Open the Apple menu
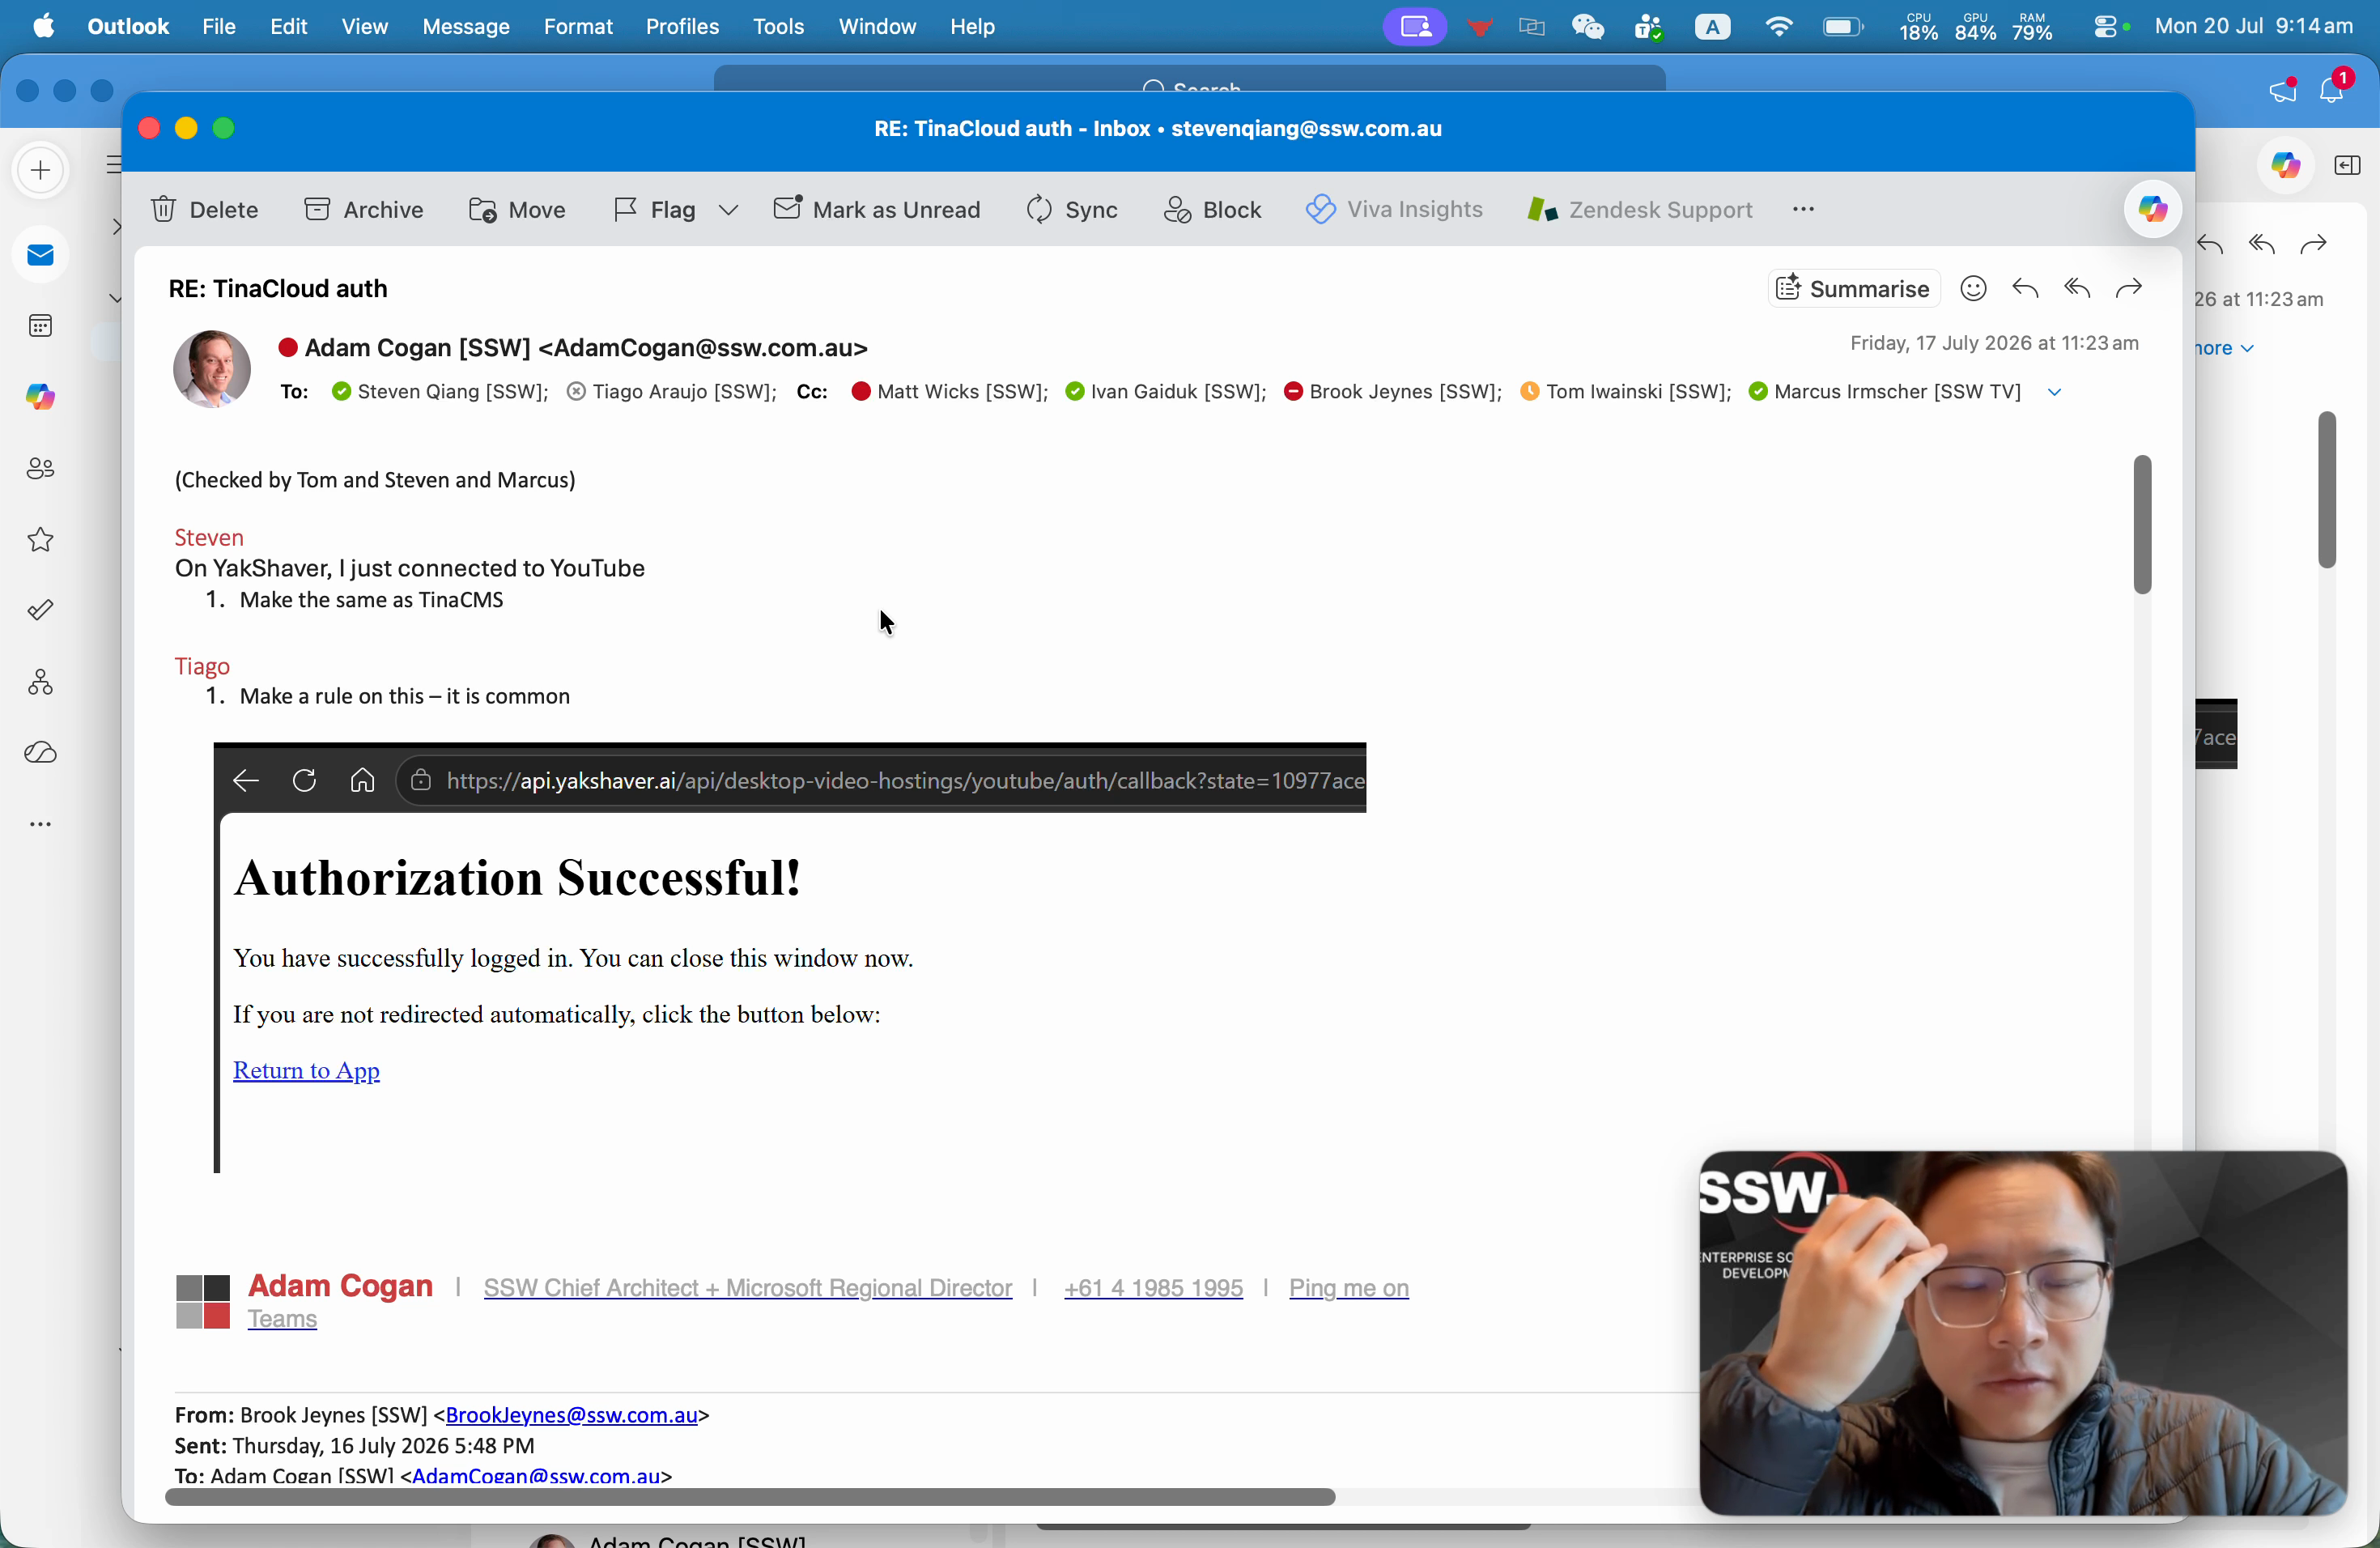 [x=43, y=27]
